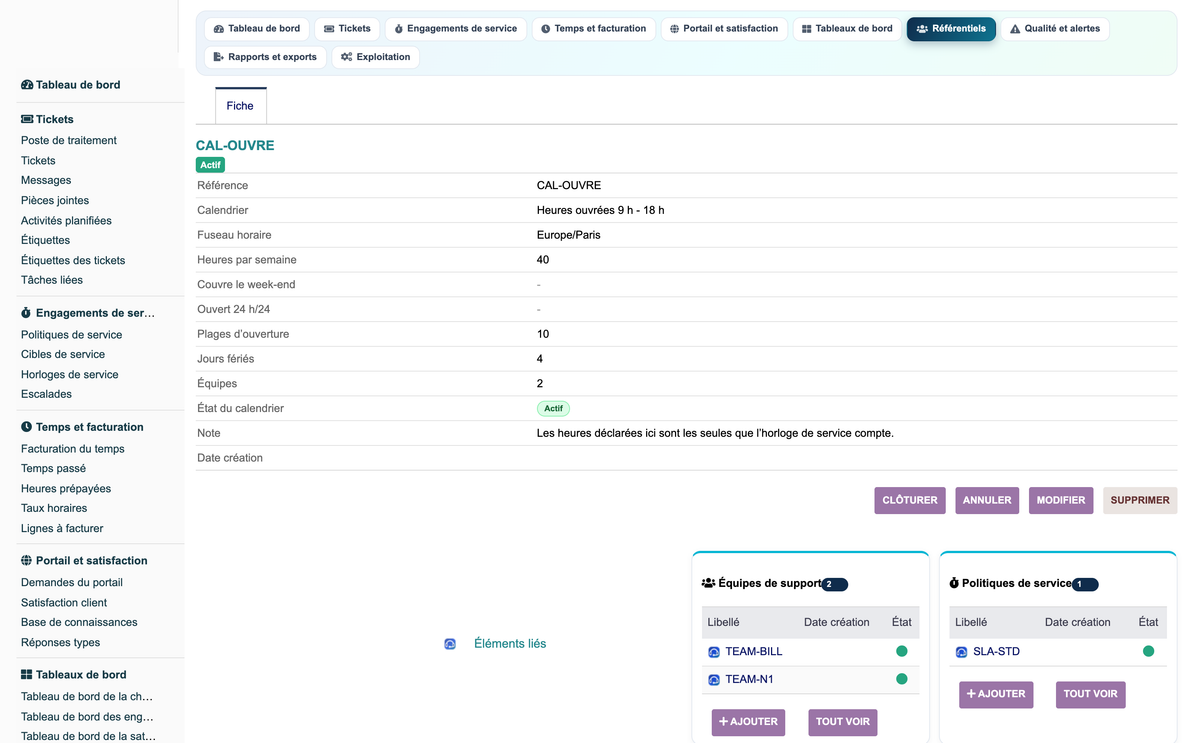Screen dimensions: 1200x743
Task: Click the CLÔTURER button
Action: [910, 500]
